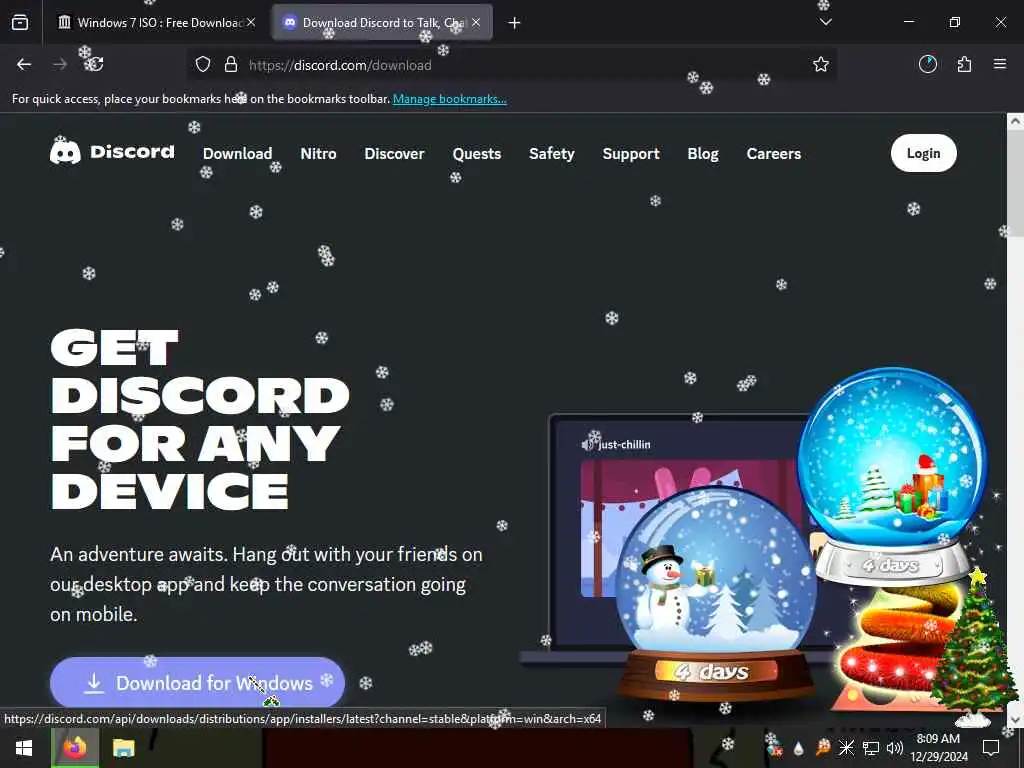Open the Action Center notification icon
Image resolution: width=1024 pixels, height=768 pixels.
pos(991,748)
